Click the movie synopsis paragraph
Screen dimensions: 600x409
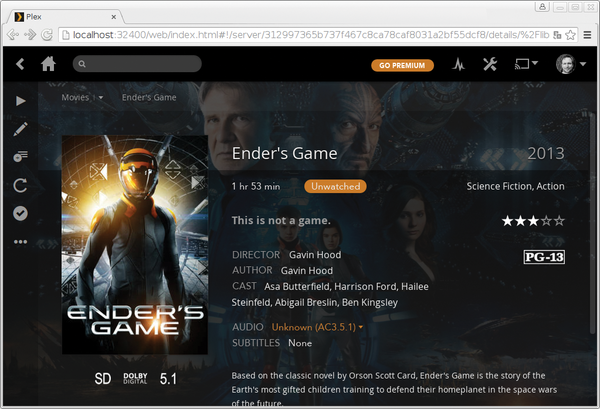pyautogui.click(x=394, y=389)
